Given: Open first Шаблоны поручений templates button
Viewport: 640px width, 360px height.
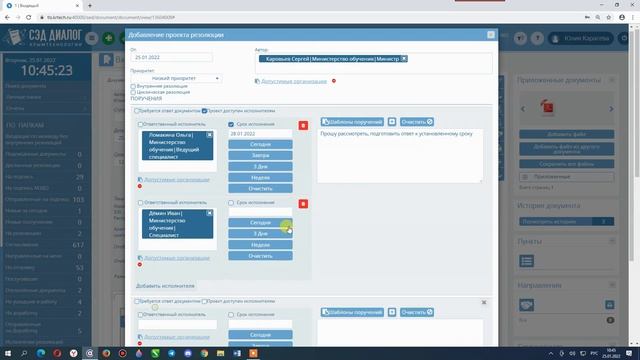Looking at the screenshot, I should click(352, 122).
